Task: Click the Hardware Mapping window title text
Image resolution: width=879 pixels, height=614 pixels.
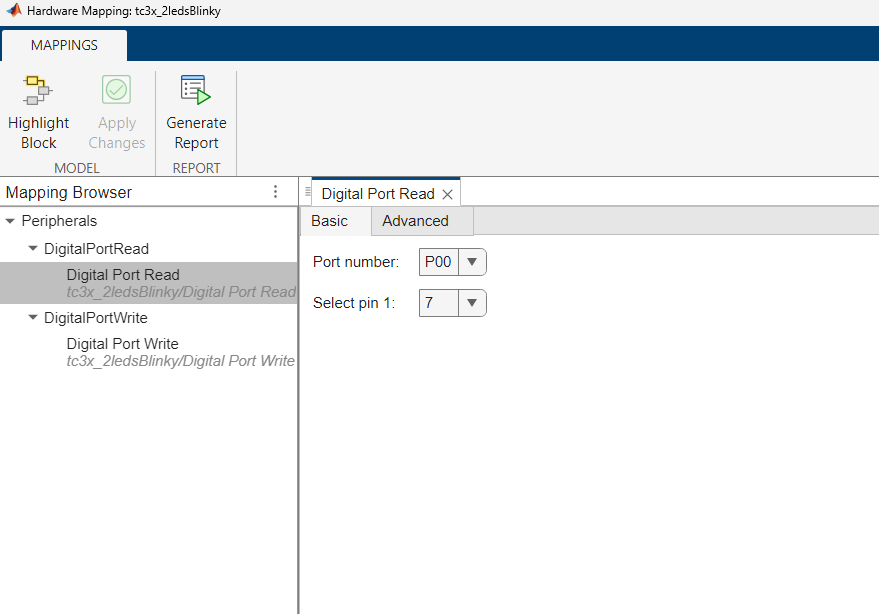Action: [x=124, y=12]
